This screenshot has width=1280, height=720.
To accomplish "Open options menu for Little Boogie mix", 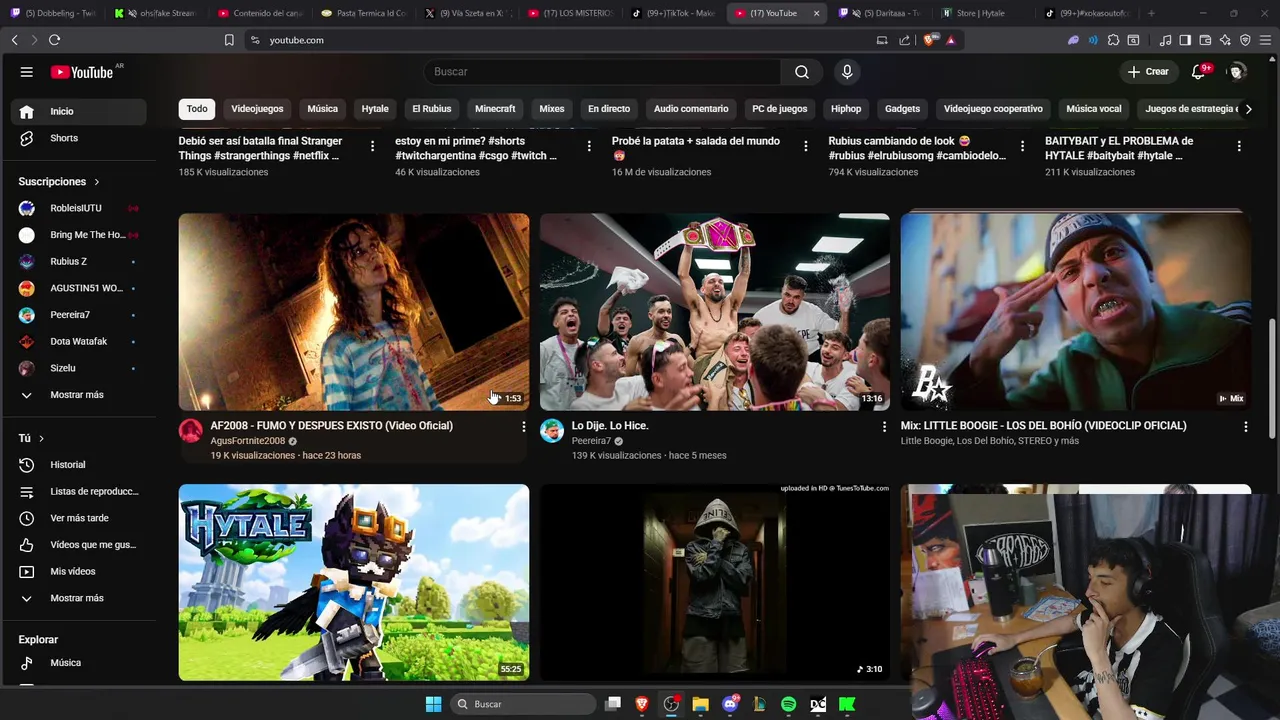I will click(1245, 427).
